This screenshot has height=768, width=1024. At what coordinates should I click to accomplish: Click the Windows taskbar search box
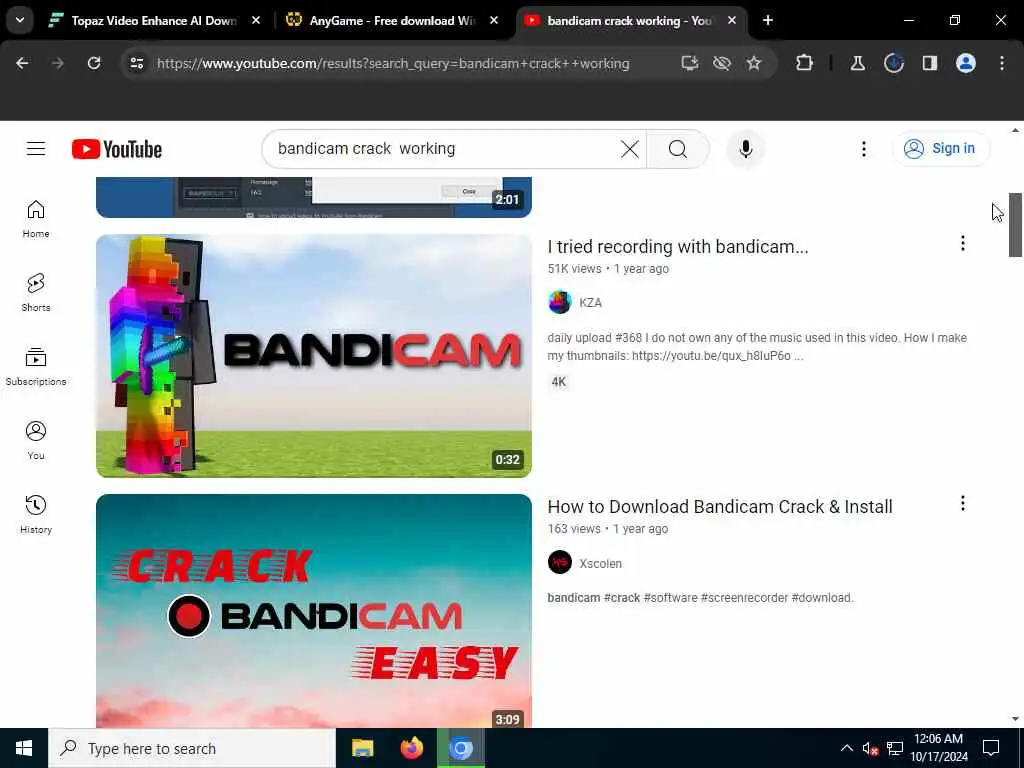click(192, 748)
